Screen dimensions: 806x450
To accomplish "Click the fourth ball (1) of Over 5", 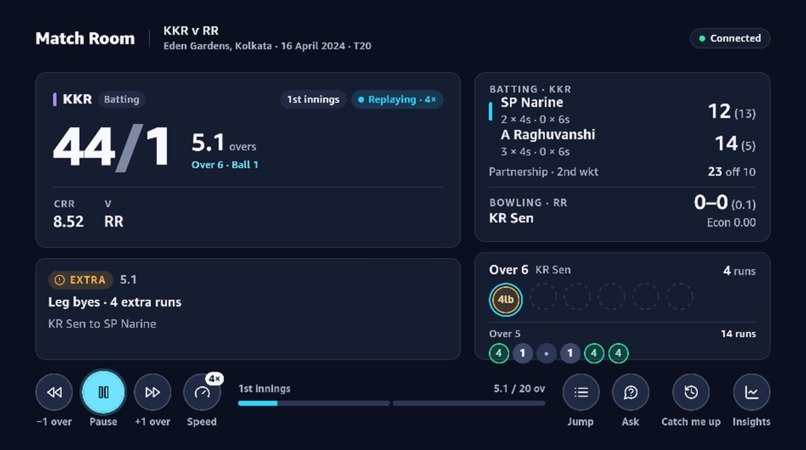I will (570, 353).
